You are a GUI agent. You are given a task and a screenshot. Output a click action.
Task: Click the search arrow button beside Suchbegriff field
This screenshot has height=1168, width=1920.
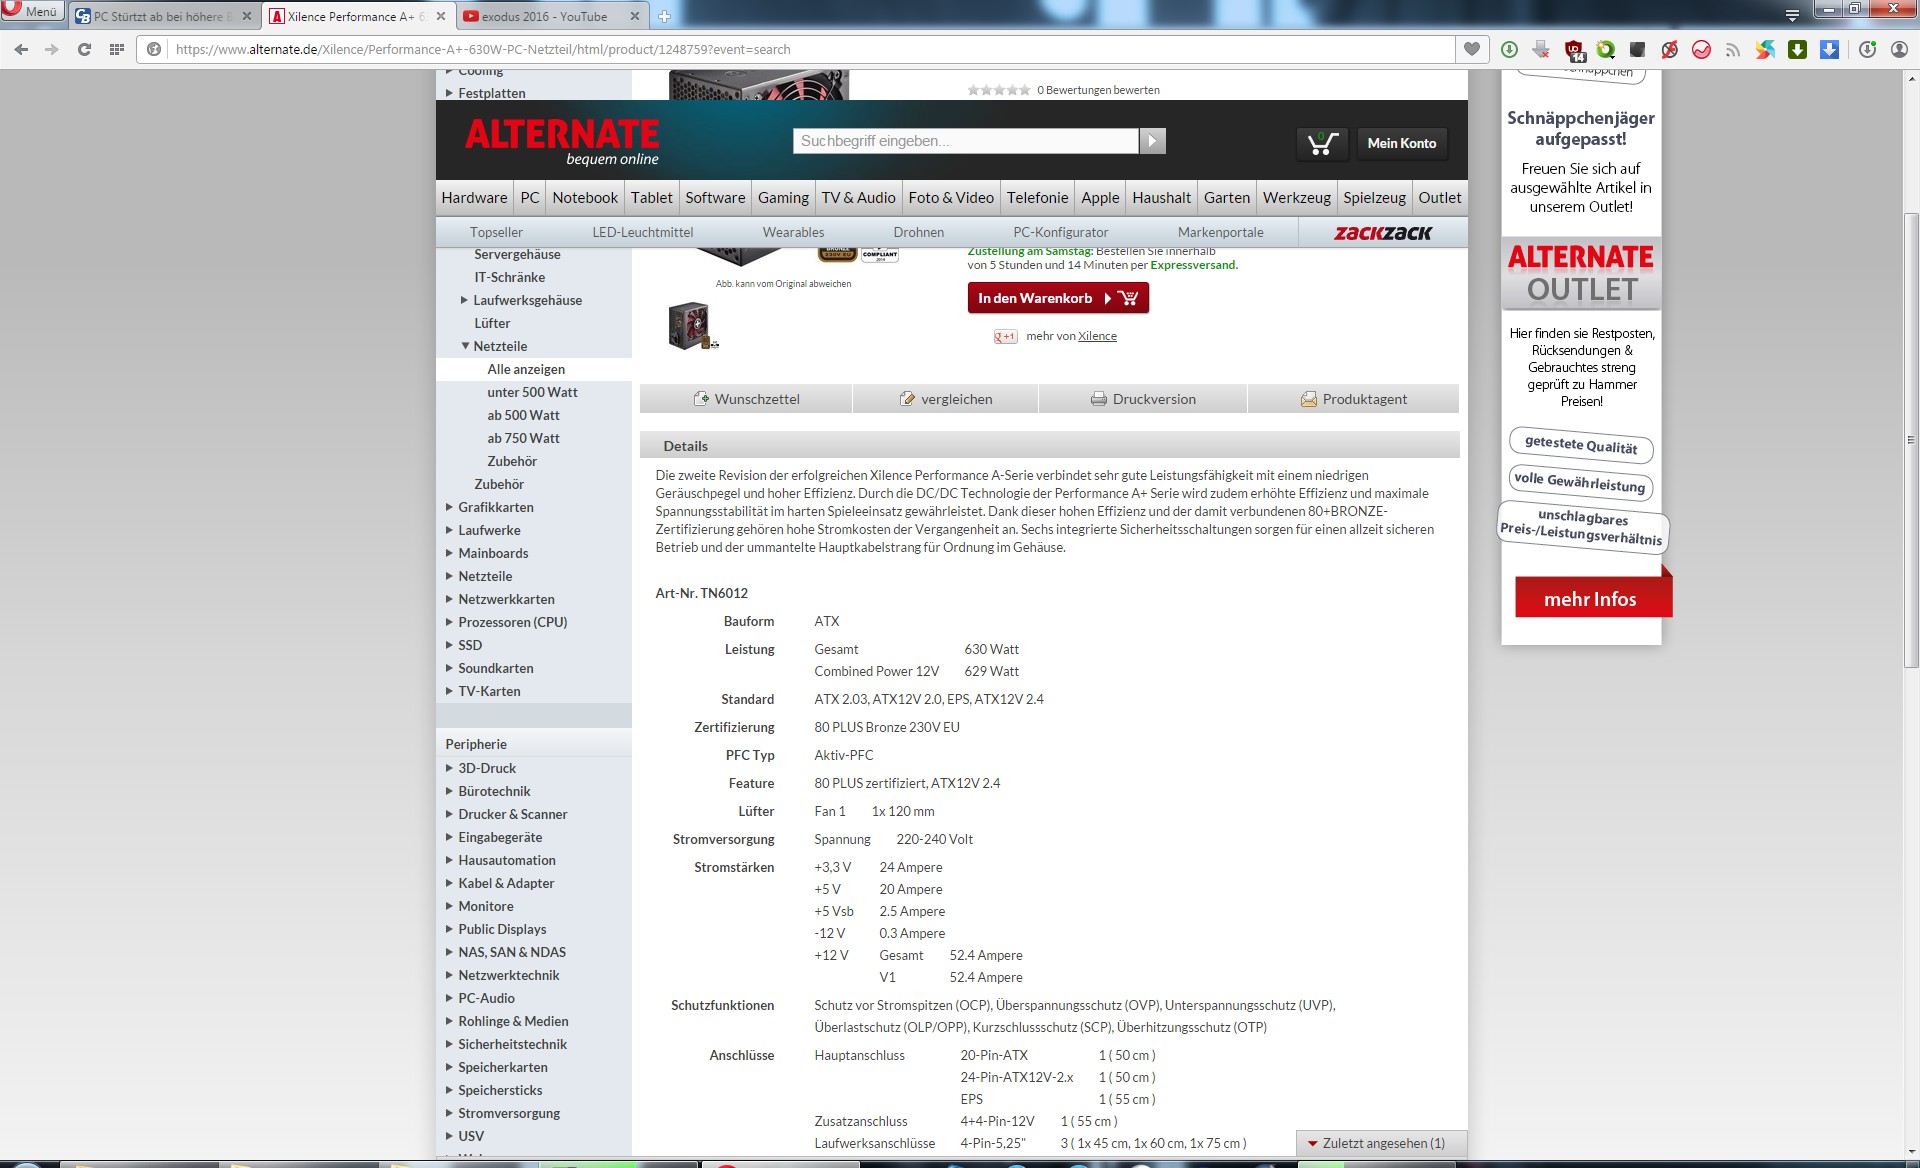click(x=1152, y=141)
